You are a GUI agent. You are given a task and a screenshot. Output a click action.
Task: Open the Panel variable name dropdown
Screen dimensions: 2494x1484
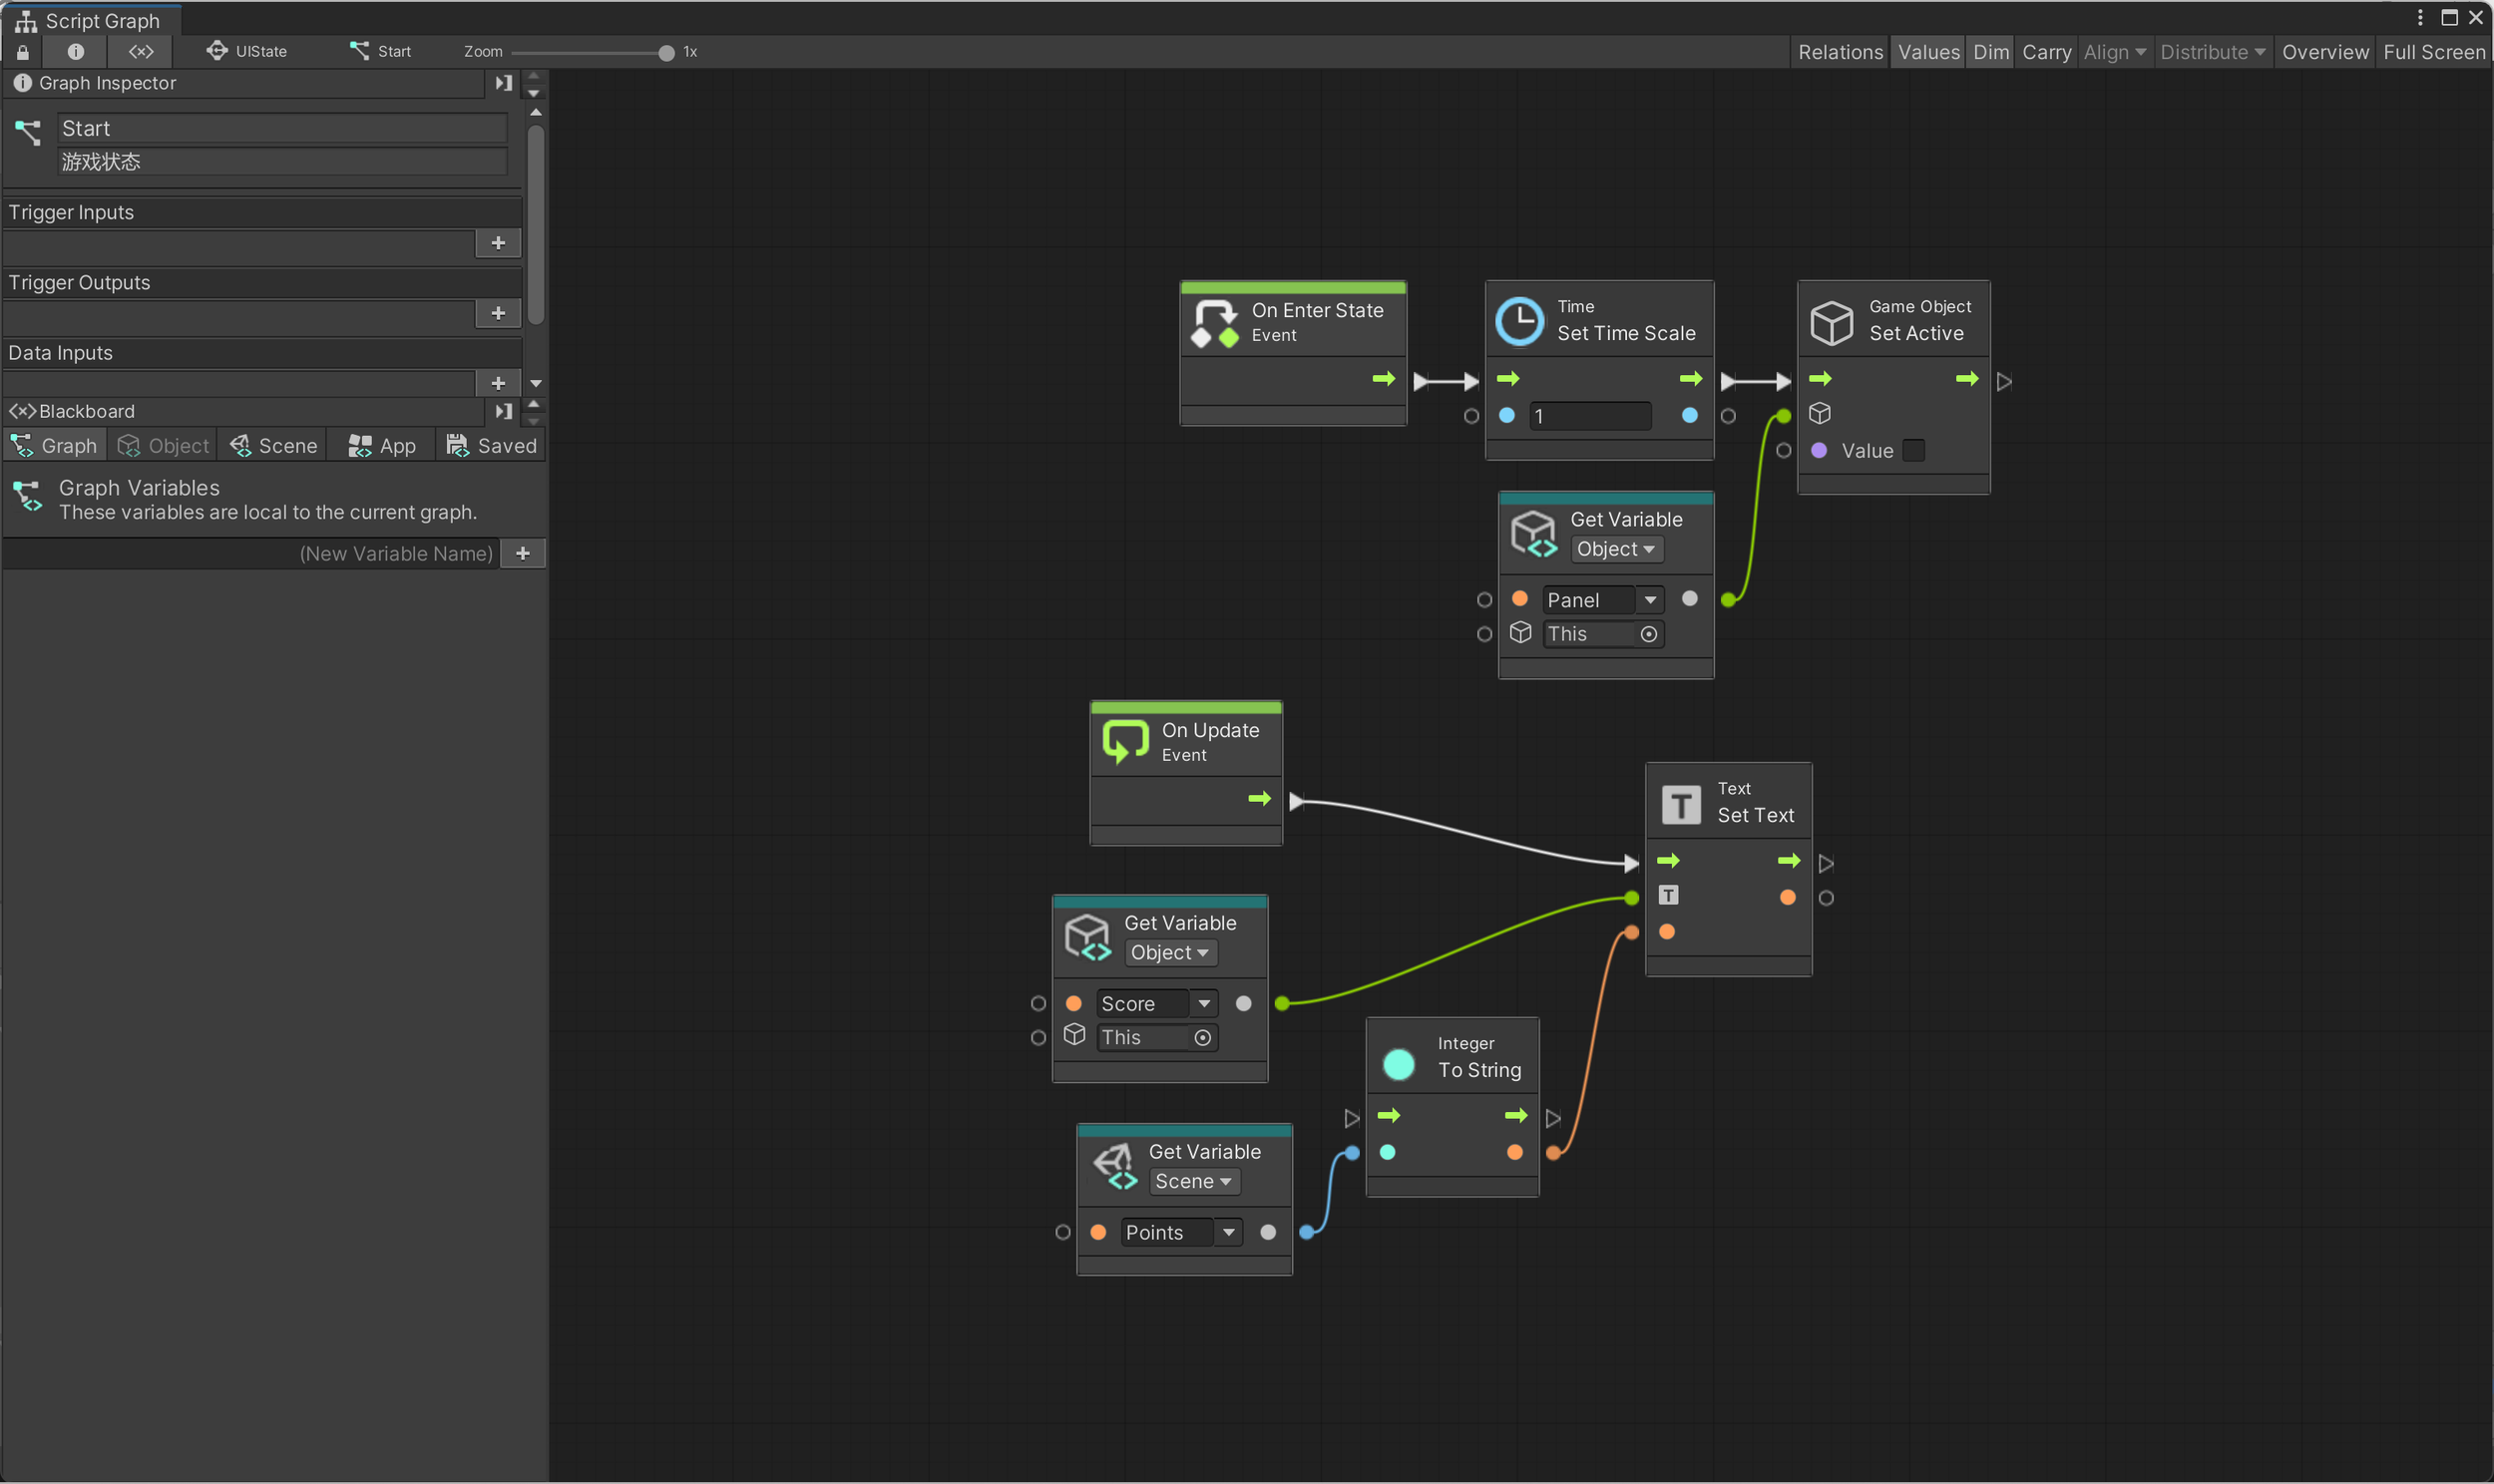click(x=1650, y=600)
